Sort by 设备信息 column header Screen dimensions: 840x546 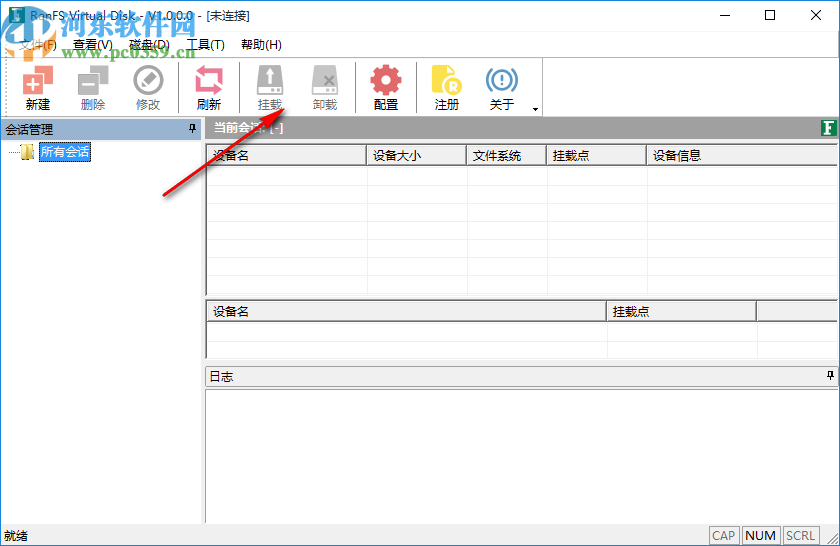[743, 155]
